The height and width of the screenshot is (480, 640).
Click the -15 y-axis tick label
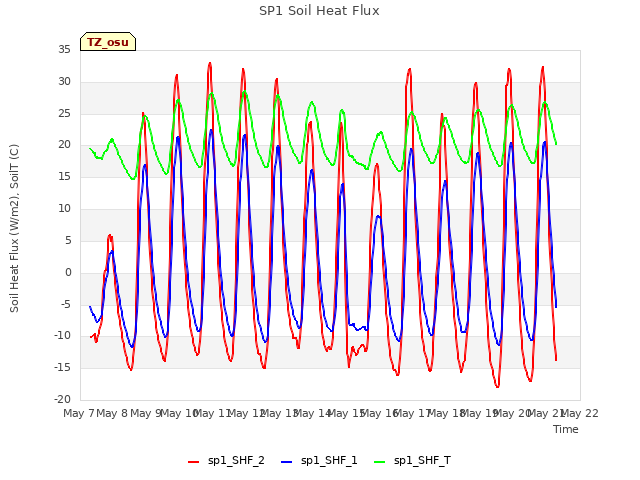pos(62,368)
